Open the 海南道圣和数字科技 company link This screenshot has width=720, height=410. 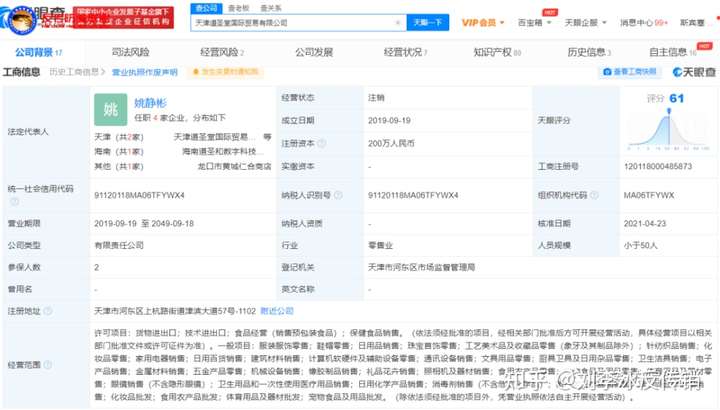point(223,152)
